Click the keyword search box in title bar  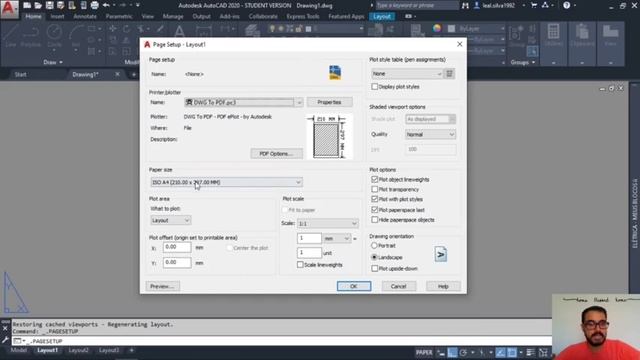point(417,5)
